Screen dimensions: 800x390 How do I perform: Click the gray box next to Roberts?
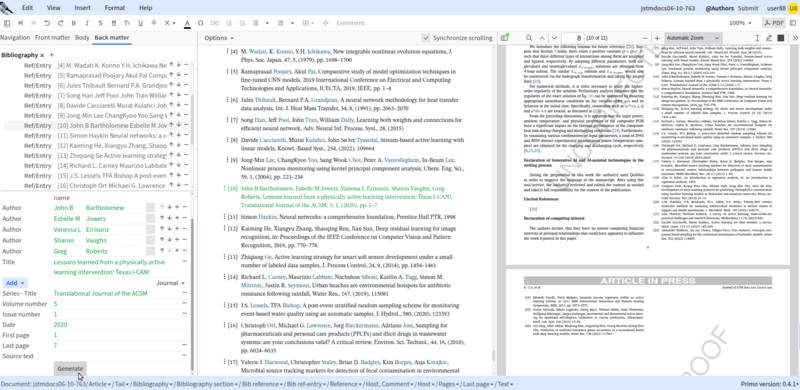pyautogui.click(x=150, y=251)
